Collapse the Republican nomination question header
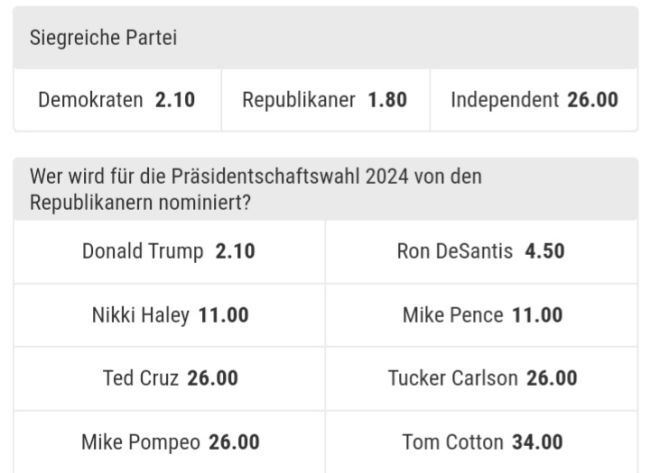This screenshot has height=473, width=650. (x=325, y=189)
